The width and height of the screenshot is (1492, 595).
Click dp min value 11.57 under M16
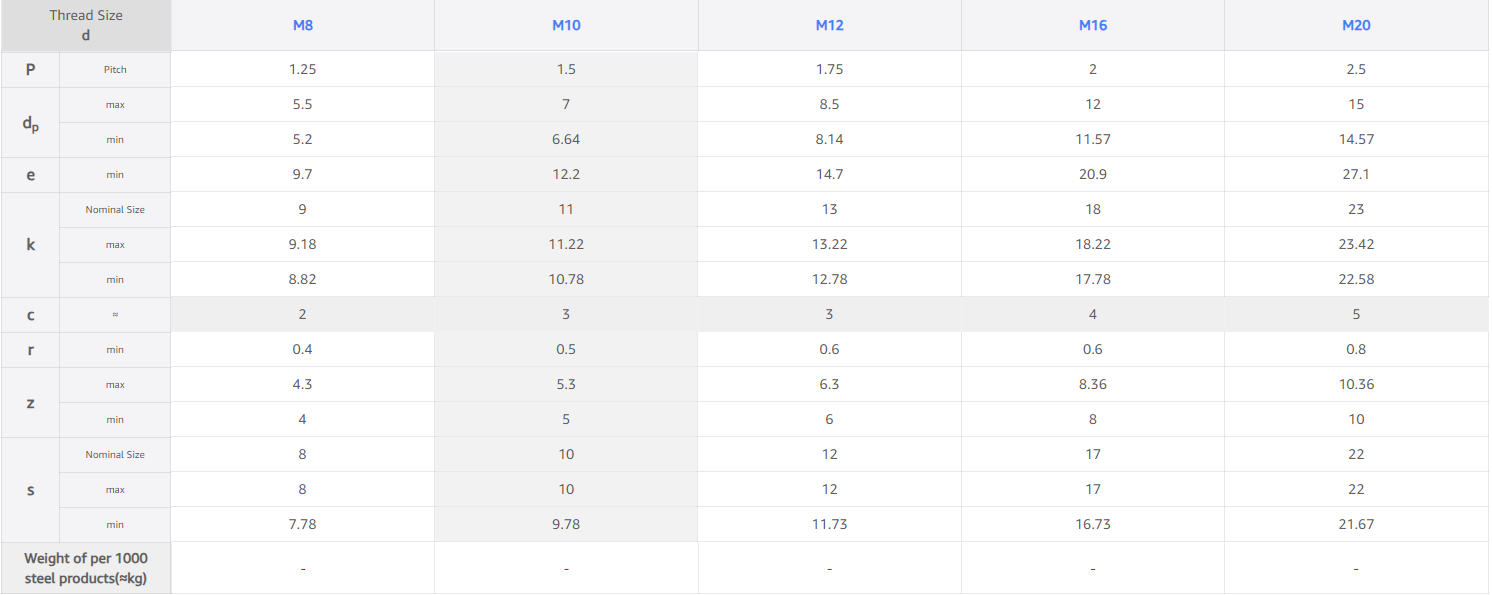coord(1093,139)
